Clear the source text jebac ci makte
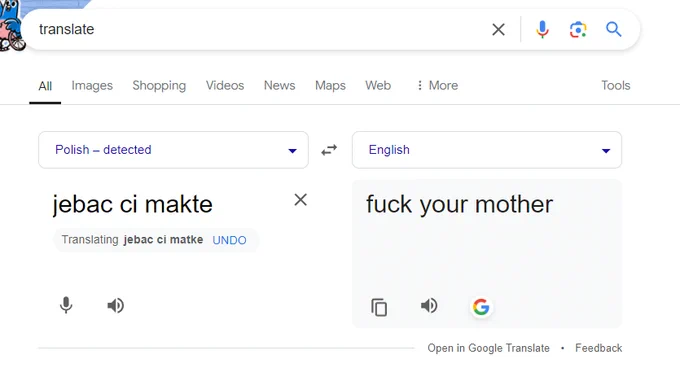The height and width of the screenshot is (368, 680). click(x=301, y=200)
